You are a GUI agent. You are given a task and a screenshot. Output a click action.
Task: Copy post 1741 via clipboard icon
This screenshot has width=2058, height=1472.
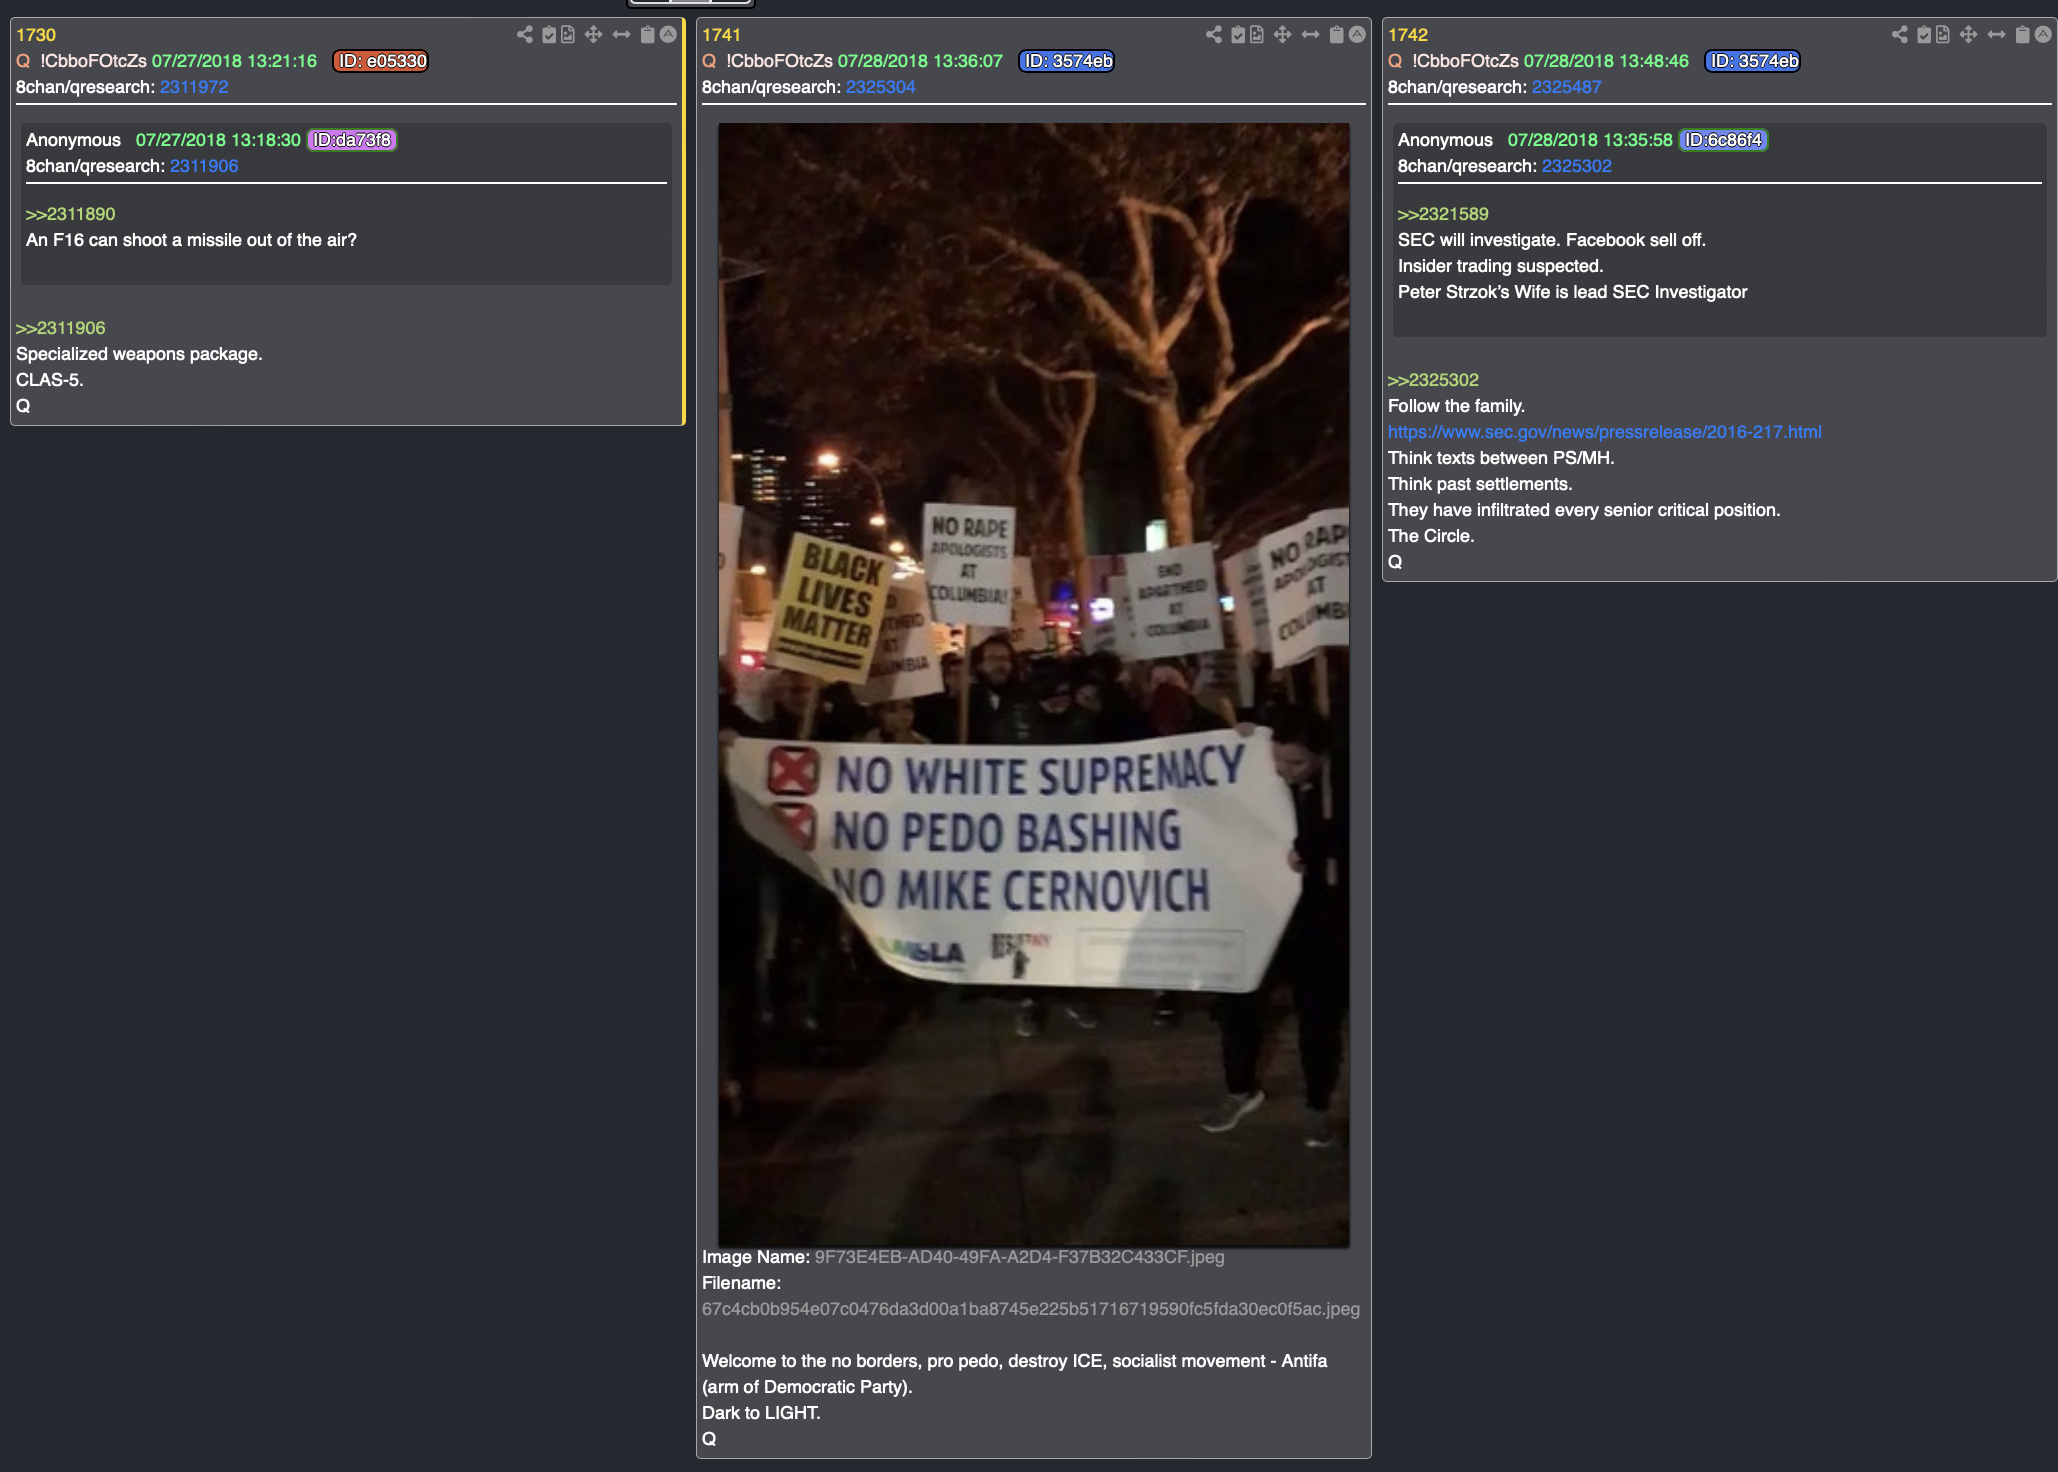1336,35
